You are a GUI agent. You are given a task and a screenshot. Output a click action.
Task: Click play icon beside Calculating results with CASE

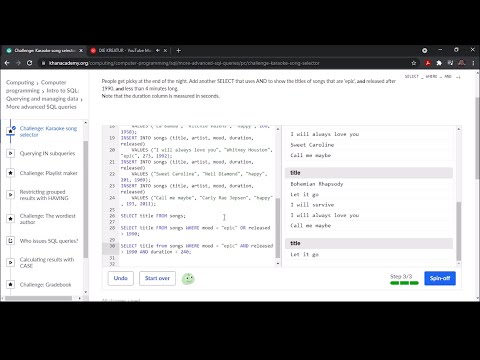click(x=11, y=262)
